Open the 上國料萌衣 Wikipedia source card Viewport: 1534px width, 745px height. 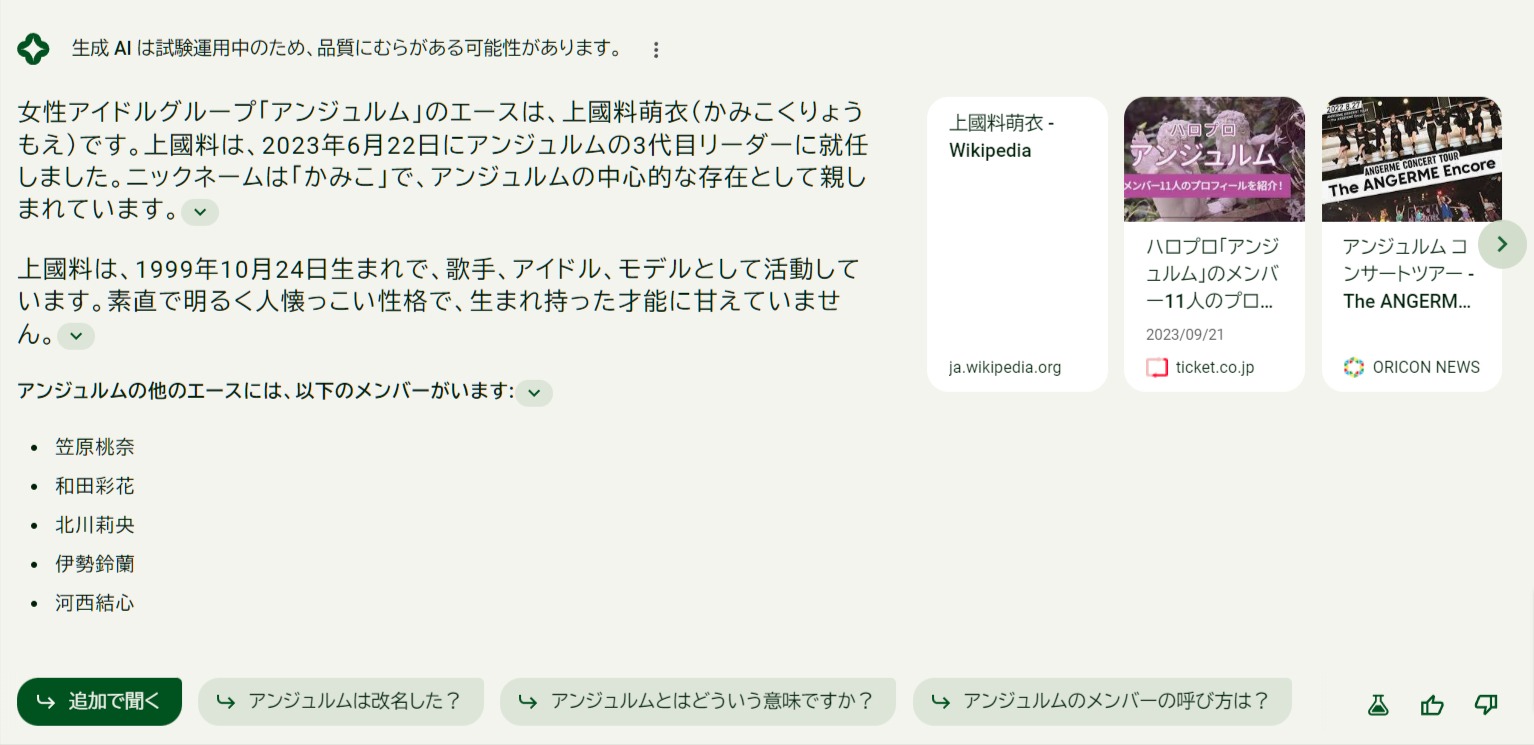[x=1017, y=244]
